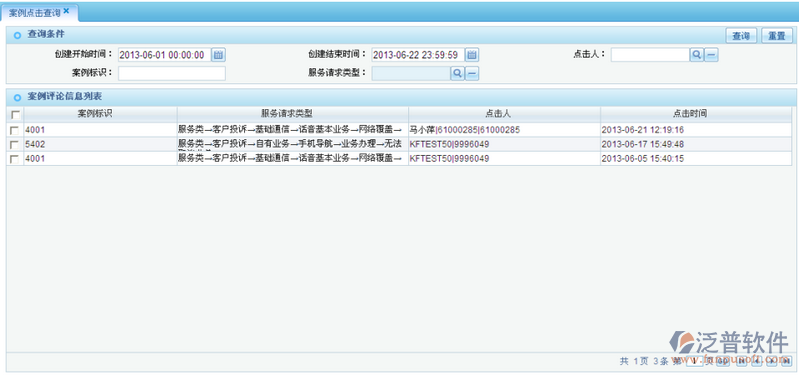799x375 pixels.
Task: Check the first 4001 row checkbox
Action: coord(14,130)
